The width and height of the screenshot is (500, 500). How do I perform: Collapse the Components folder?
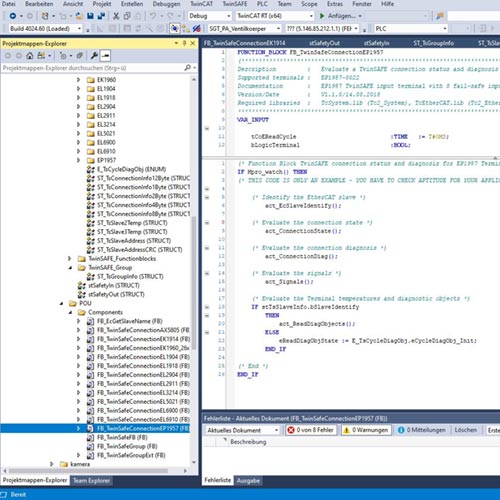pyautogui.click(x=70, y=312)
